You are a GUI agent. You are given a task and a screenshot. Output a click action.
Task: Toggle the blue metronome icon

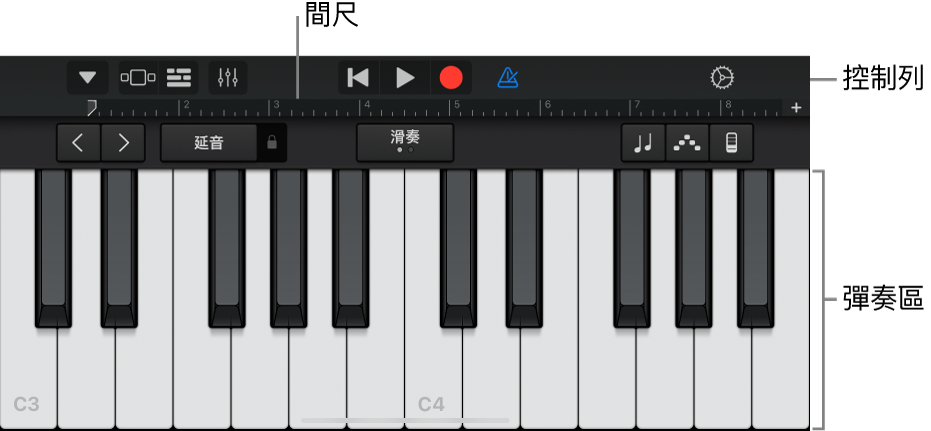[x=508, y=78]
